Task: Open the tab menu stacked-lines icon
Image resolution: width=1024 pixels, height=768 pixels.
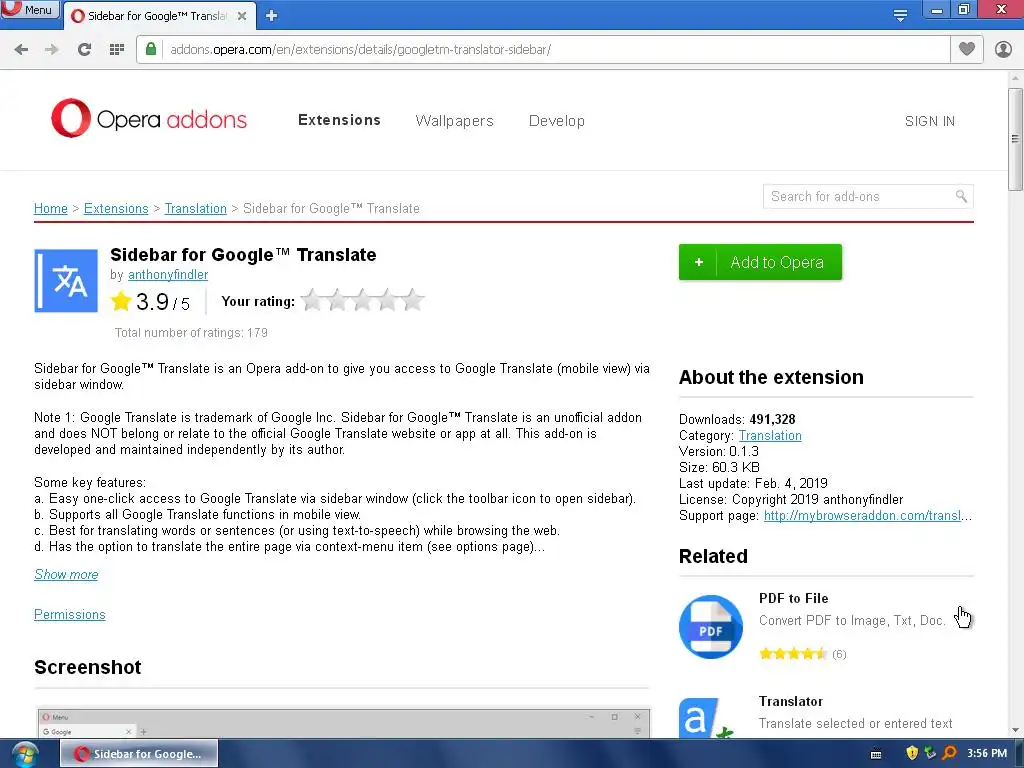Action: 900,16
